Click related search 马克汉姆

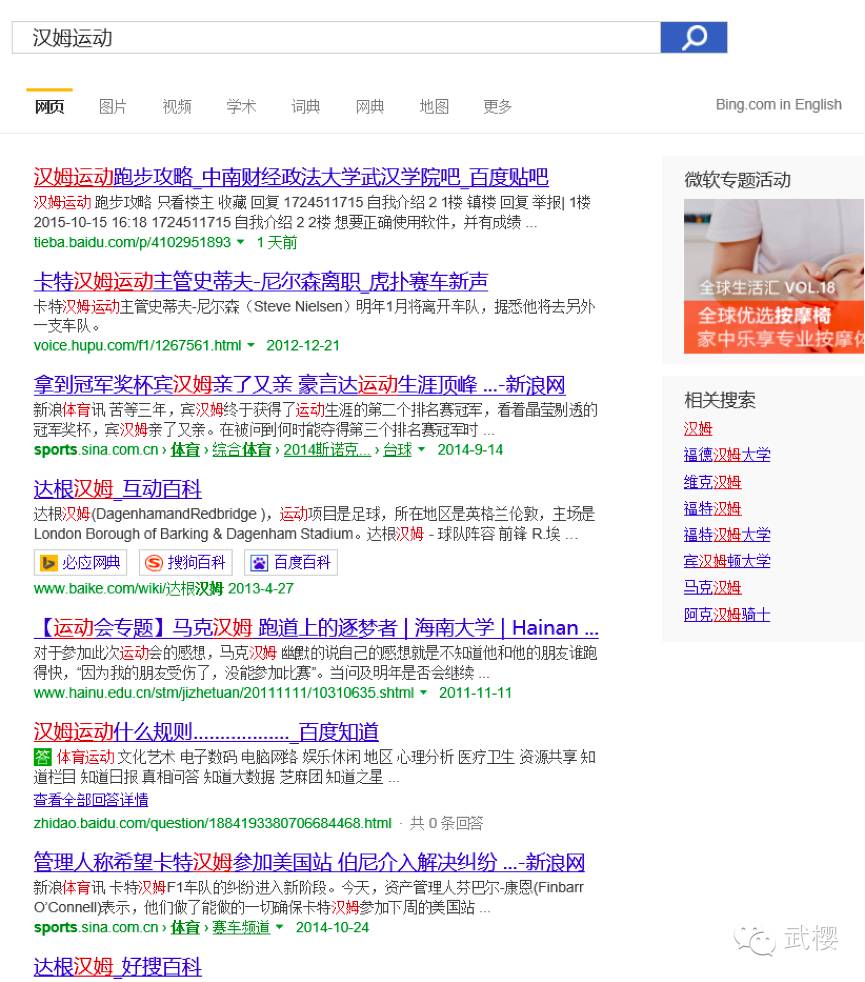pos(712,587)
